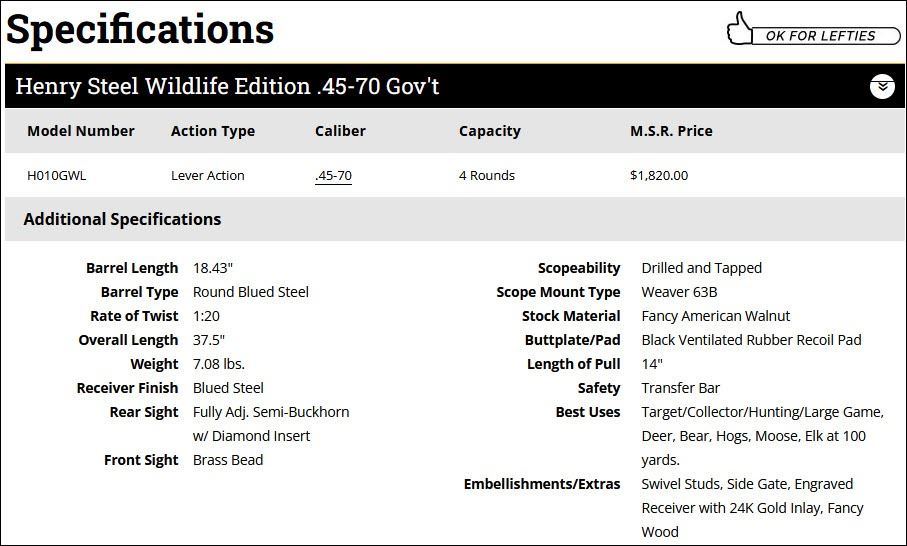Click the Fancy American Walnut stock value
The height and width of the screenshot is (546, 907).
pyautogui.click(x=716, y=316)
